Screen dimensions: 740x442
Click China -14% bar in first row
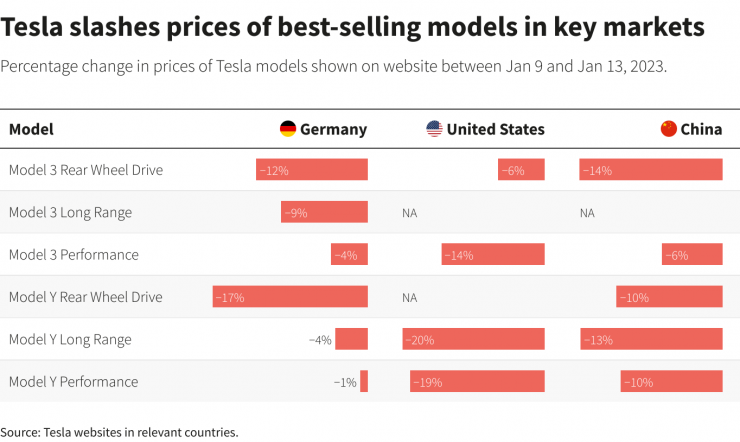click(651, 169)
